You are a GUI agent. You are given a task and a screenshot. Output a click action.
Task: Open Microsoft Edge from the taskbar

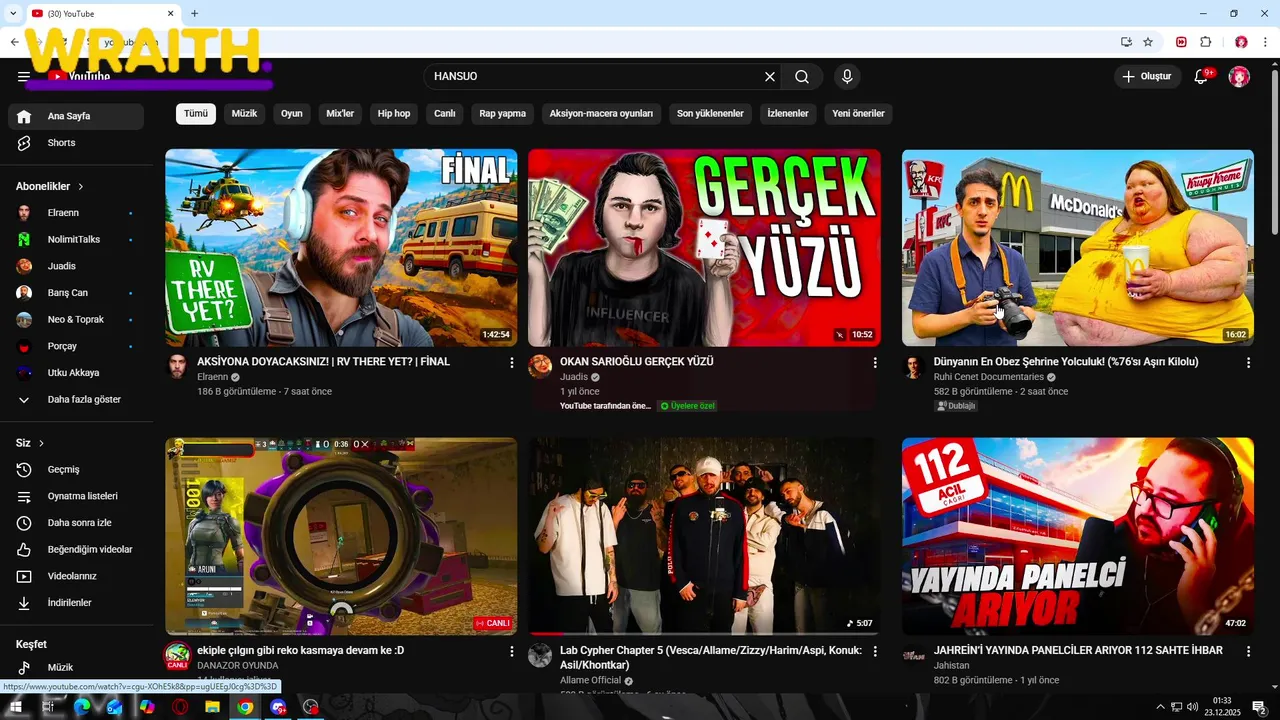(82, 707)
